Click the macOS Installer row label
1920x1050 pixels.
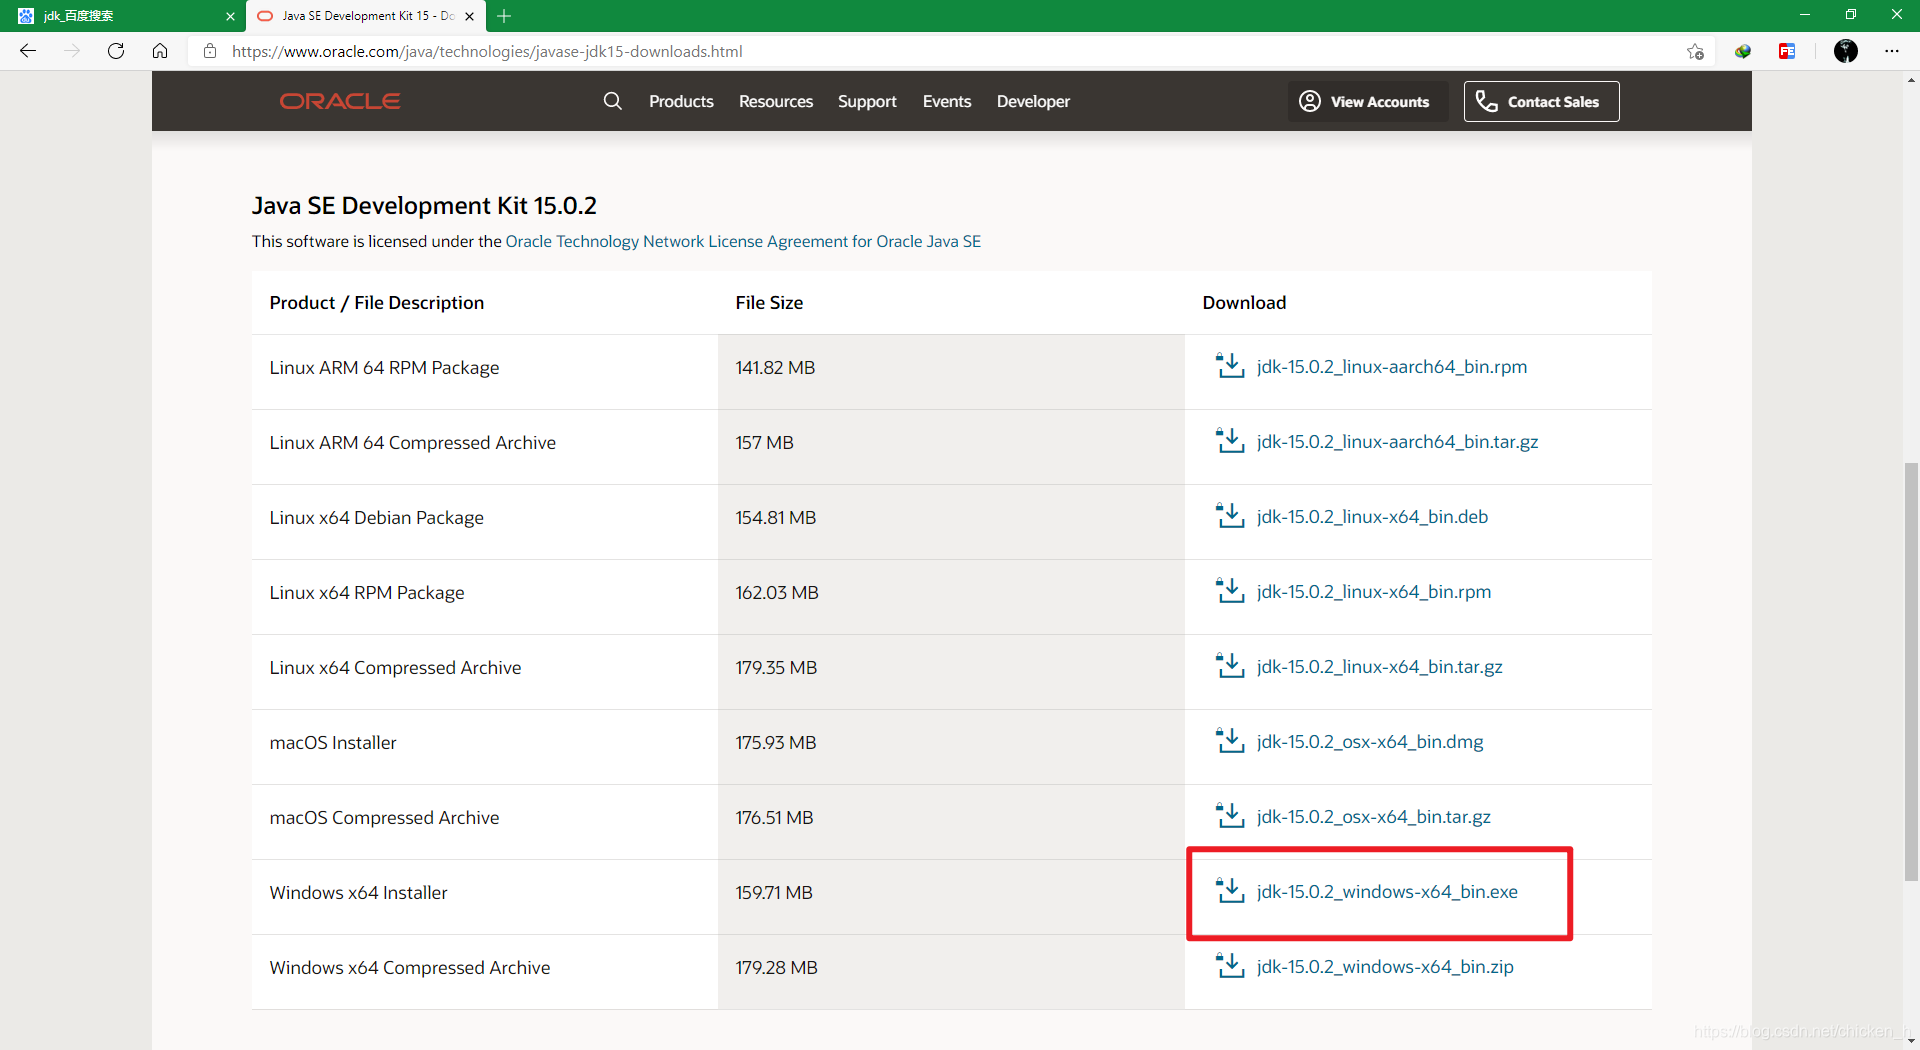click(x=333, y=742)
